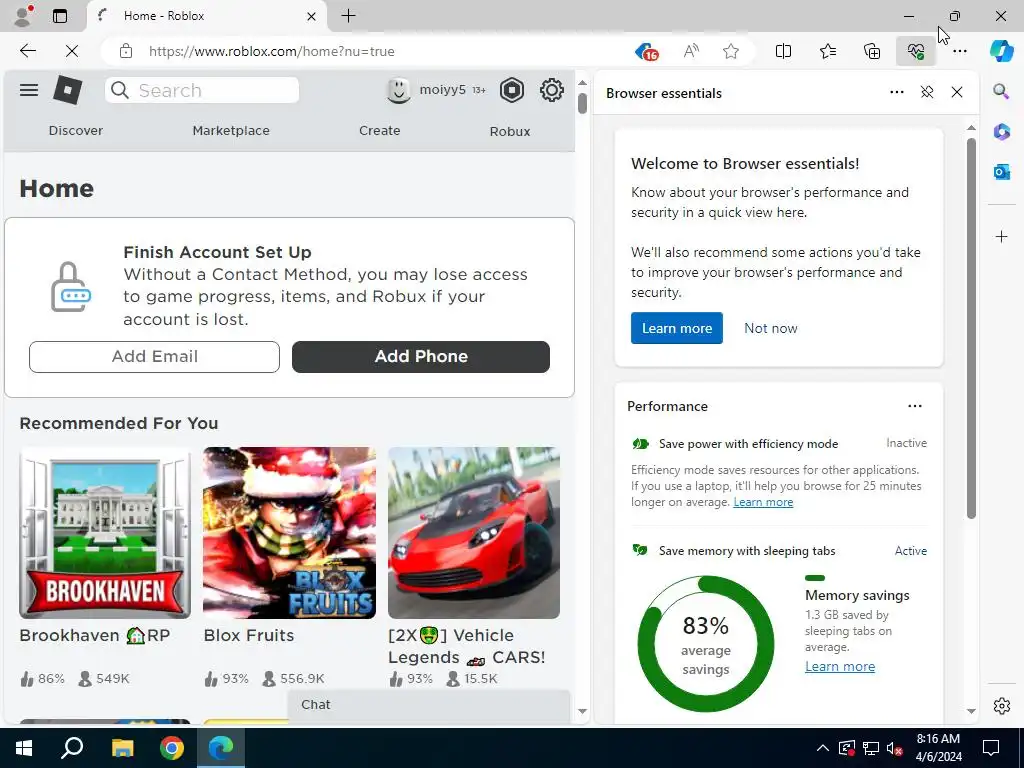Click the browser address bar URL
Screen dimensions: 1024x768
point(271,51)
